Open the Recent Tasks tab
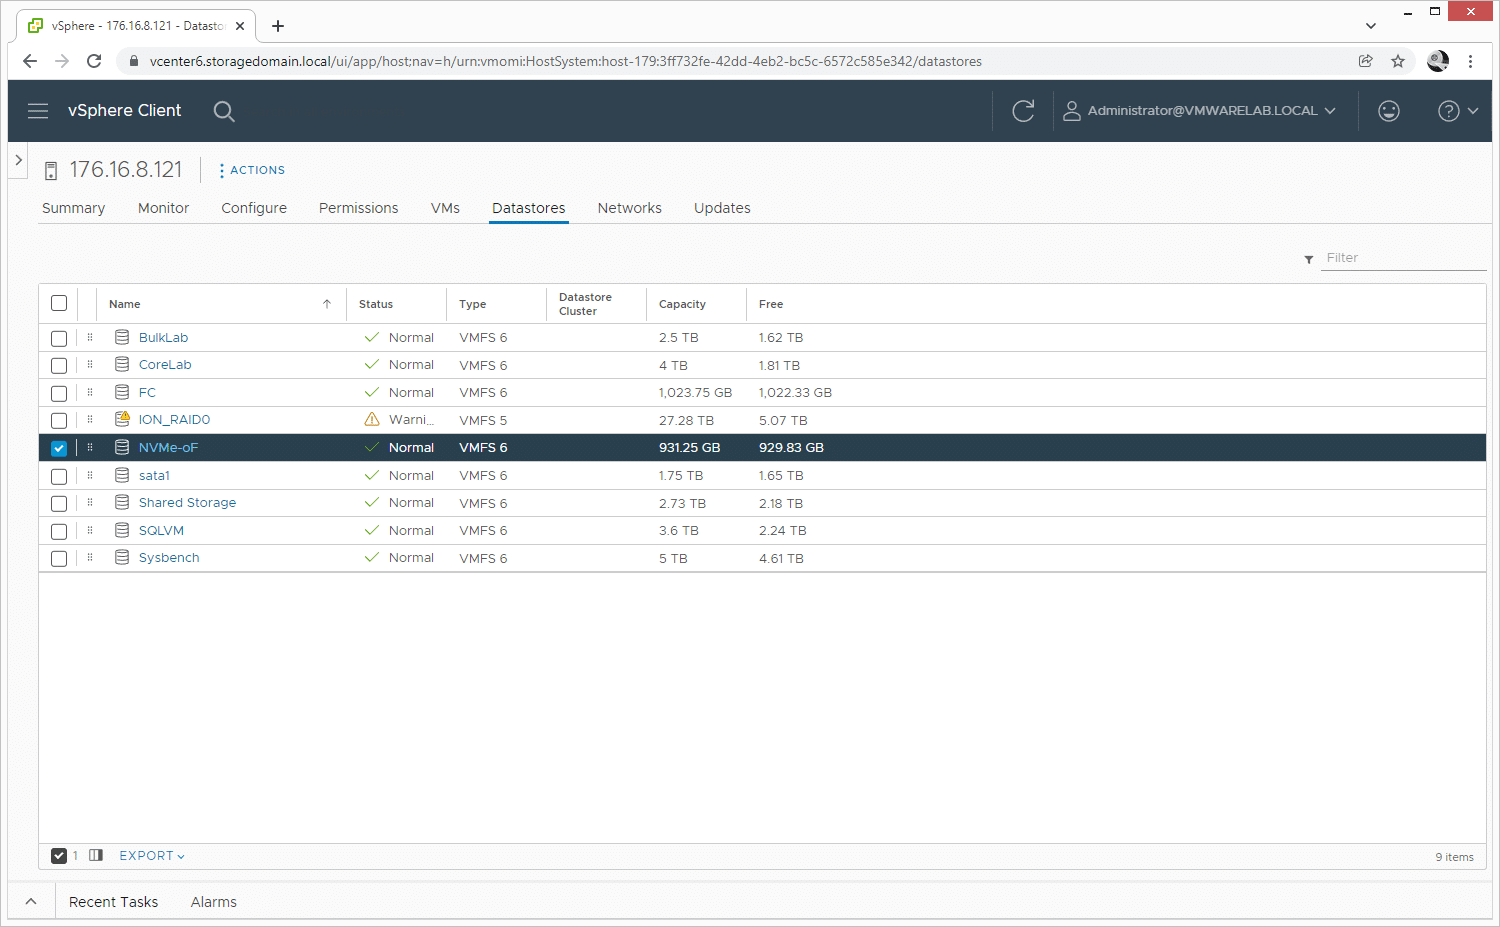The height and width of the screenshot is (927, 1500). coord(113,902)
